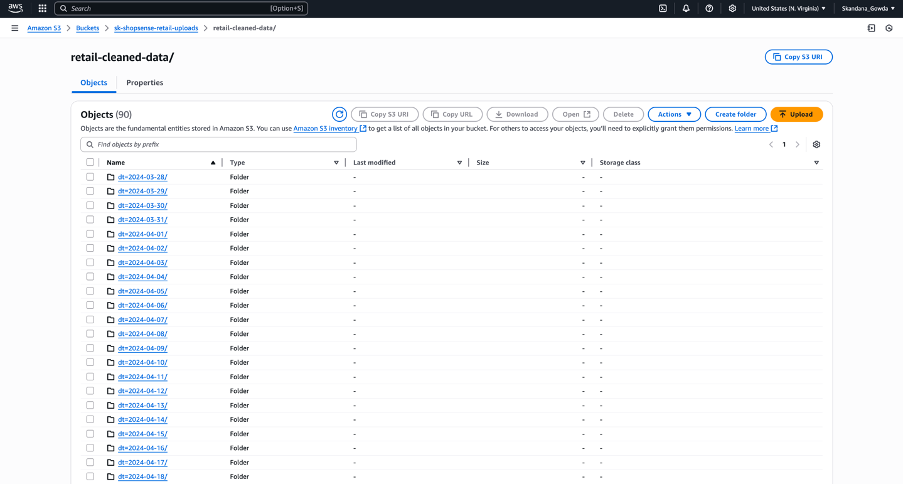
Task: Open the Skandana_Gowda account menu
Action: click(x=868, y=9)
